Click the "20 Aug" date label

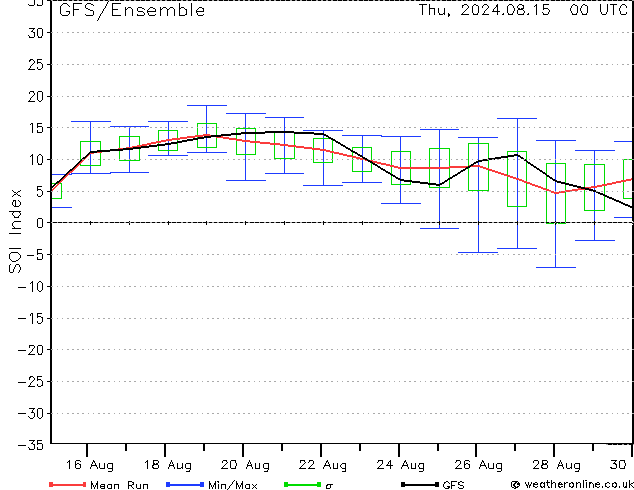click(245, 465)
